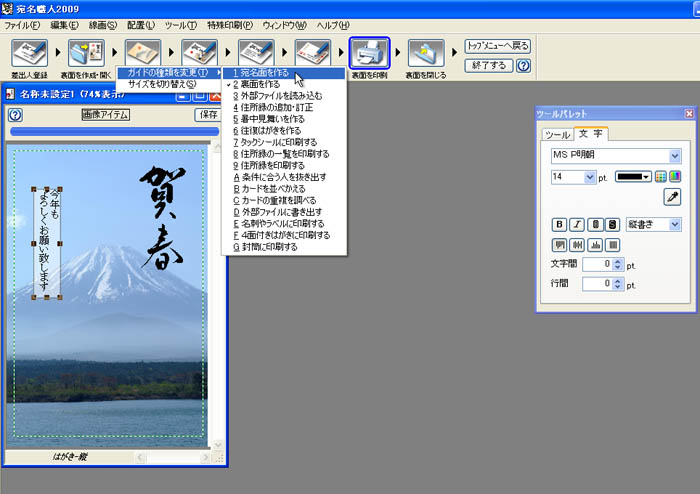This screenshot has width=700, height=494.
Task: Open the rainbow color spectrum icon
Action: [x=674, y=177]
